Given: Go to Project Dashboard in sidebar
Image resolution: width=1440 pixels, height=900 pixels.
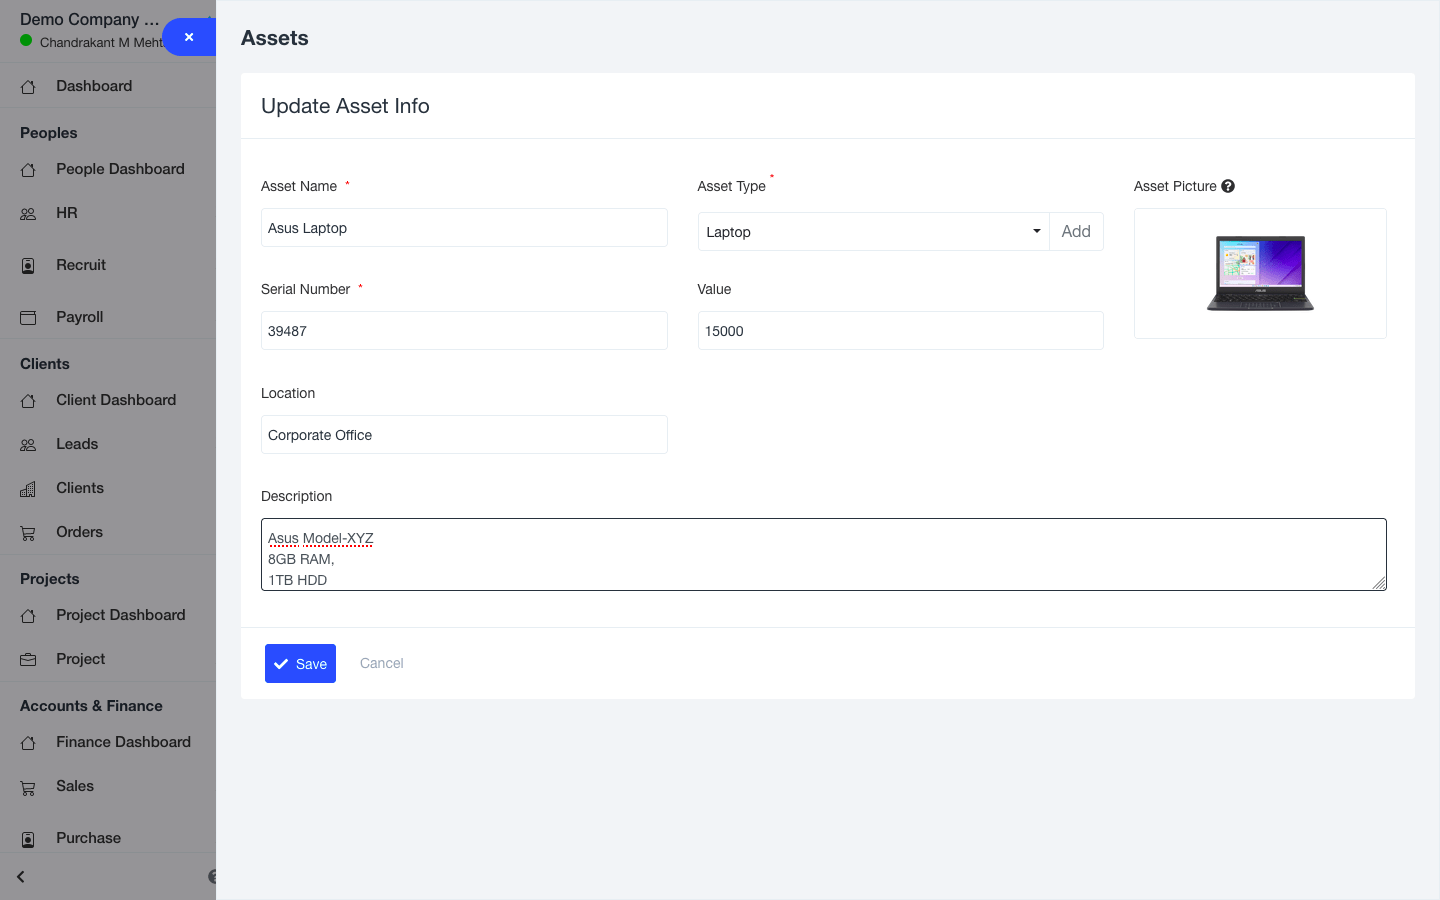Looking at the screenshot, I should (120, 615).
